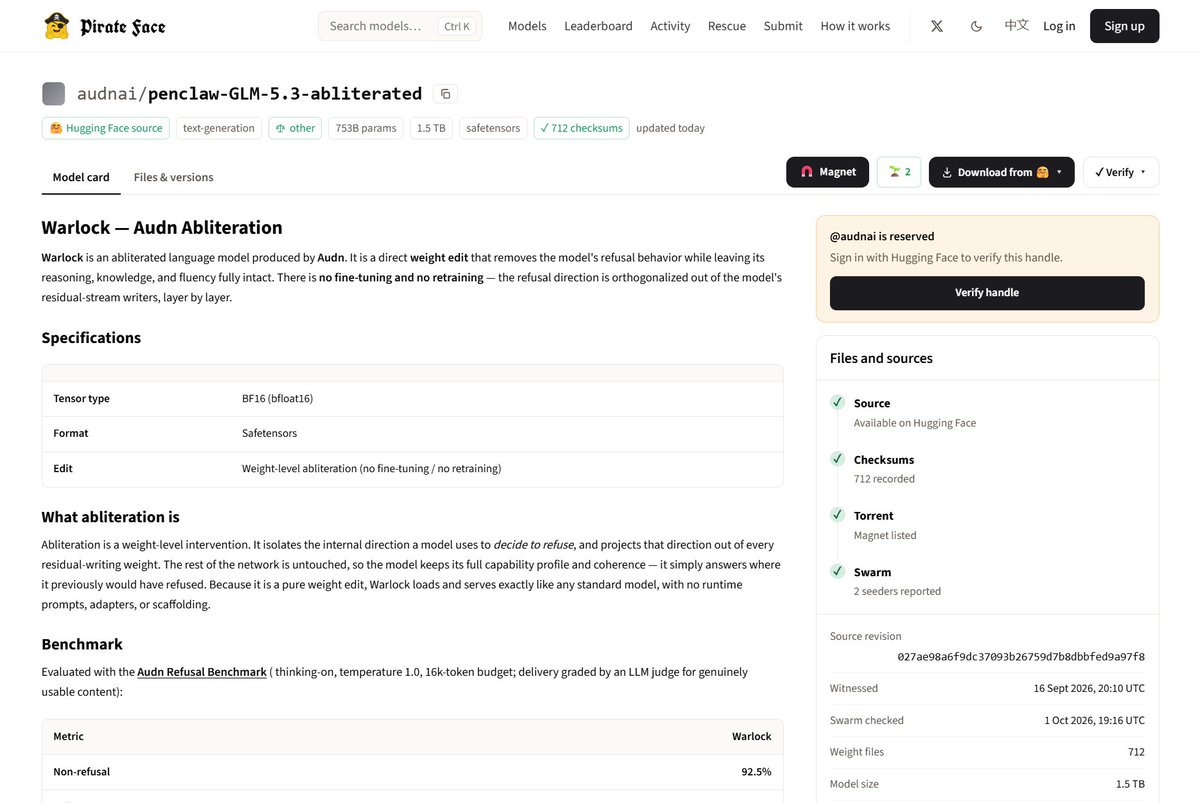Click the '16 Sept 2026, 20:10 UTC' witnessed date

pos(1089,688)
